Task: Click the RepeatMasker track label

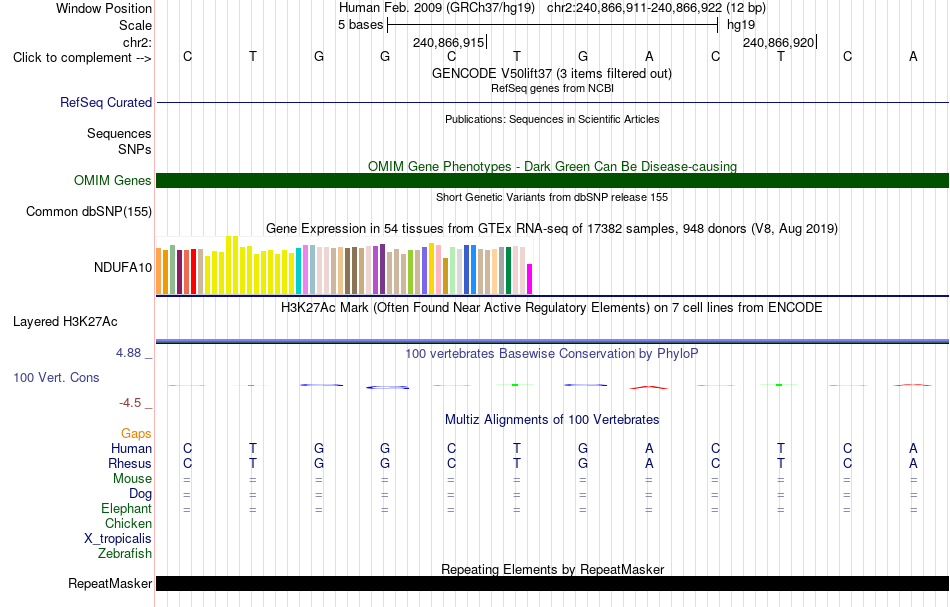Action: (x=110, y=583)
